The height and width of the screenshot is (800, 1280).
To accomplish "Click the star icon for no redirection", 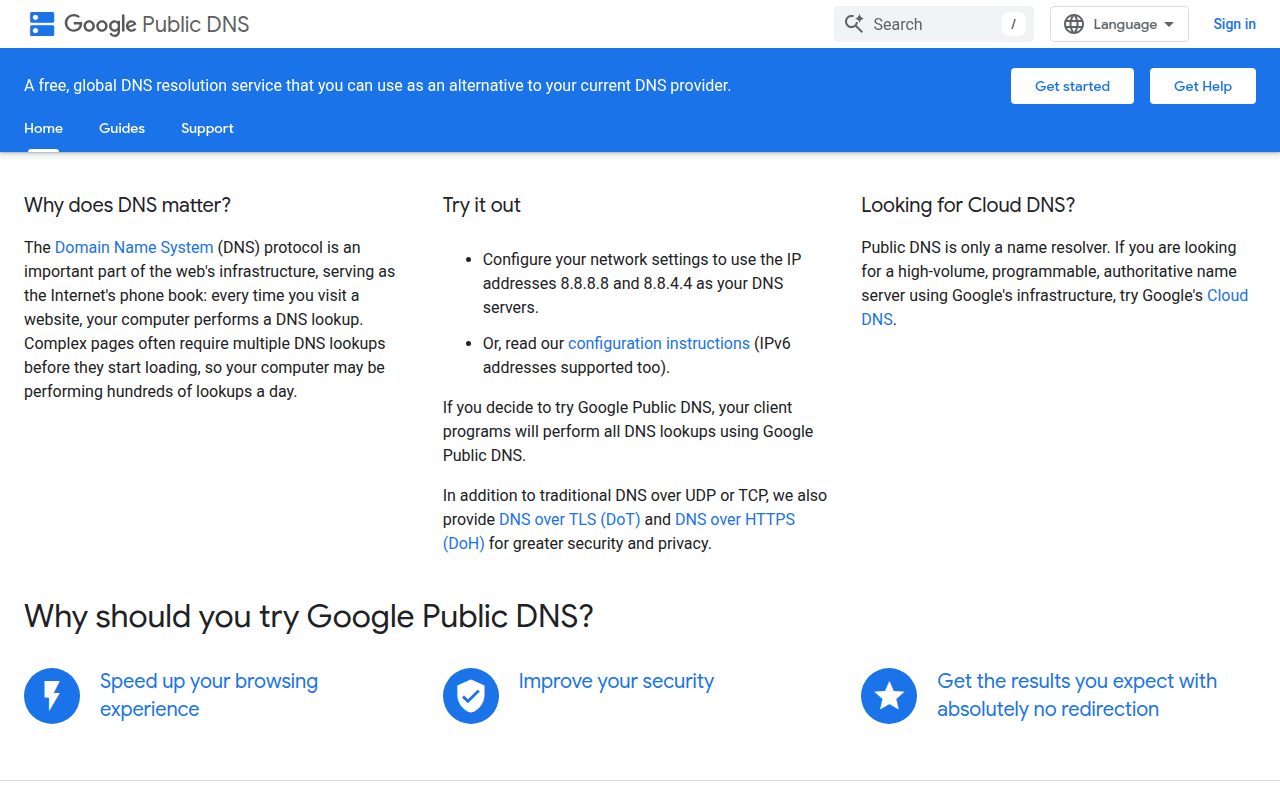I will point(889,696).
